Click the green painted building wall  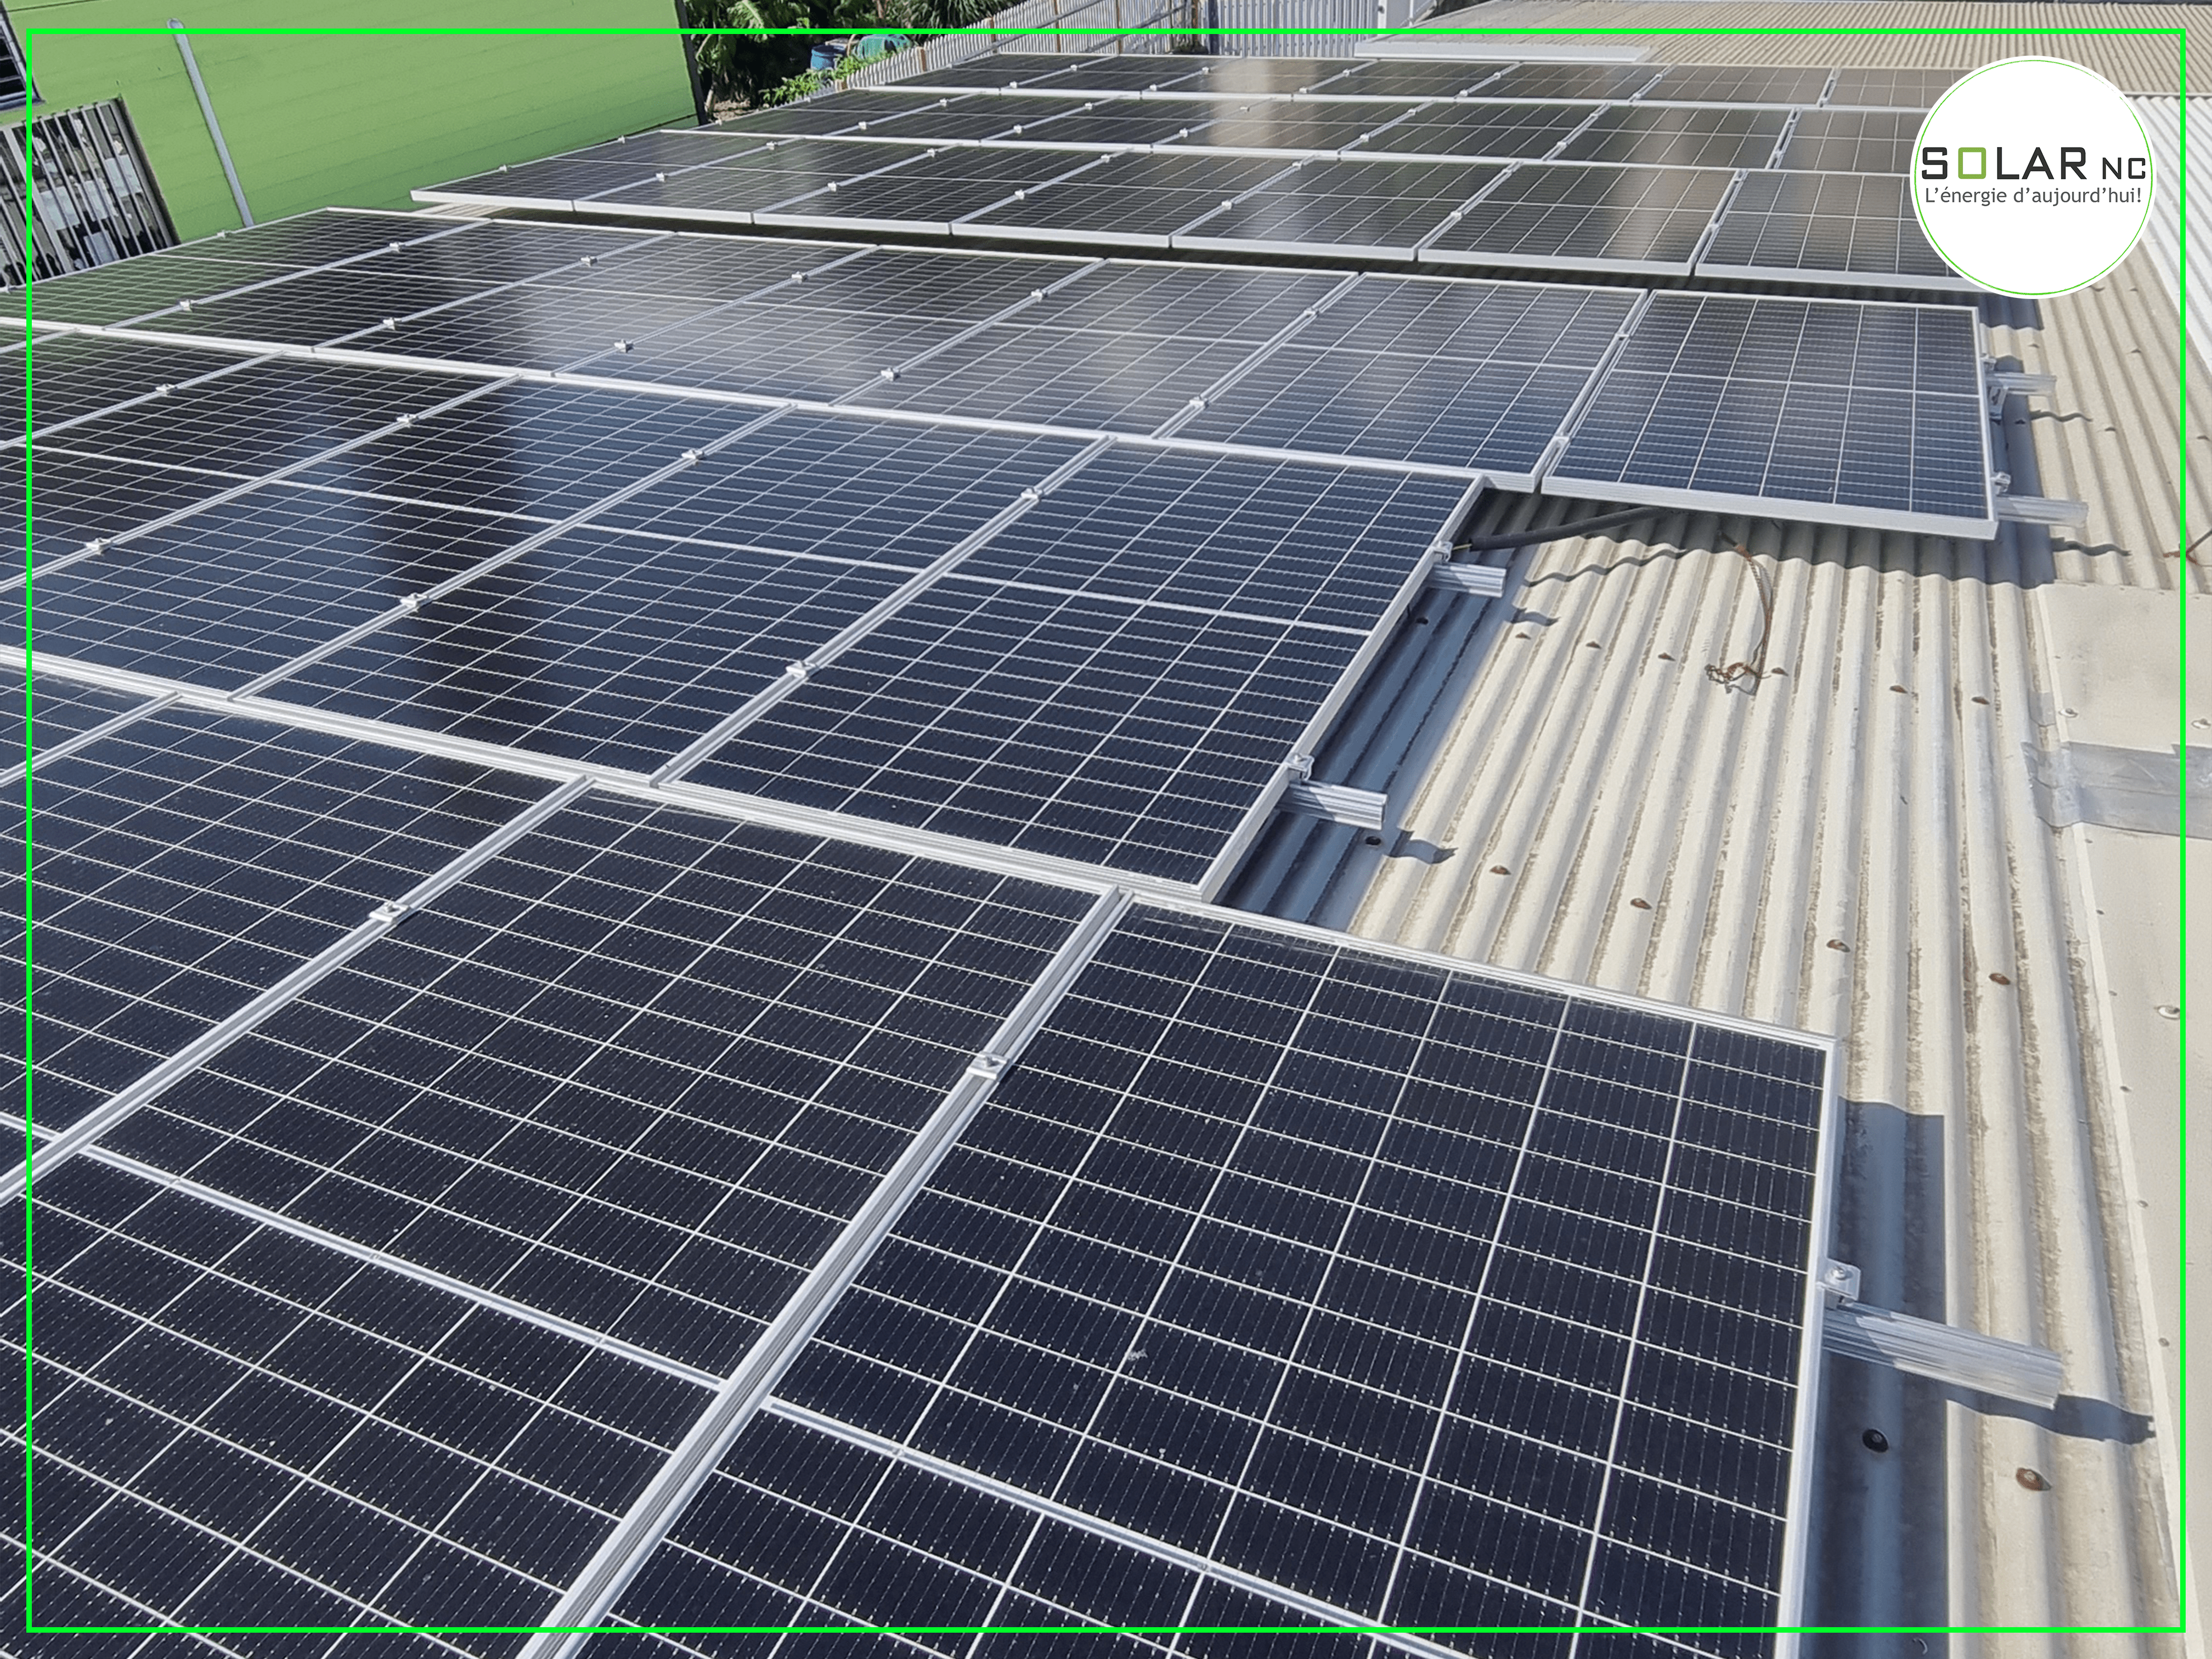(450, 110)
